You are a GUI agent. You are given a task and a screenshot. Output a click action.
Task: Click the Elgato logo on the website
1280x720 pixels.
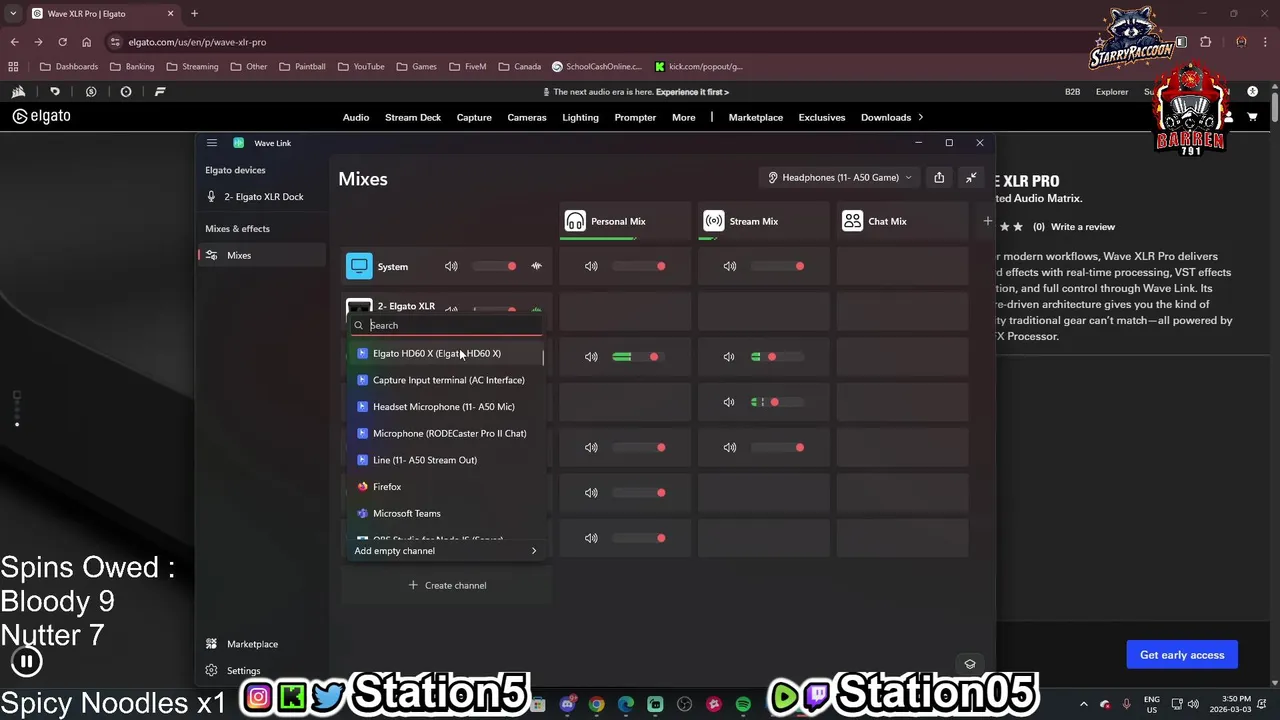pyautogui.click(x=42, y=116)
